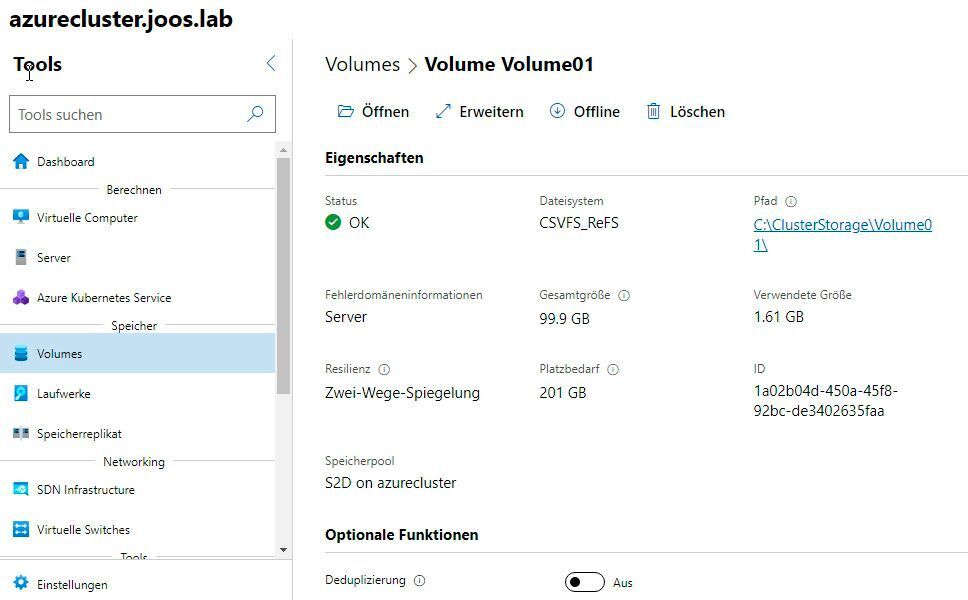This screenshot has width=968, height=600.
Task: Click Erweitern to extend the volume
Action: (479, 111)
